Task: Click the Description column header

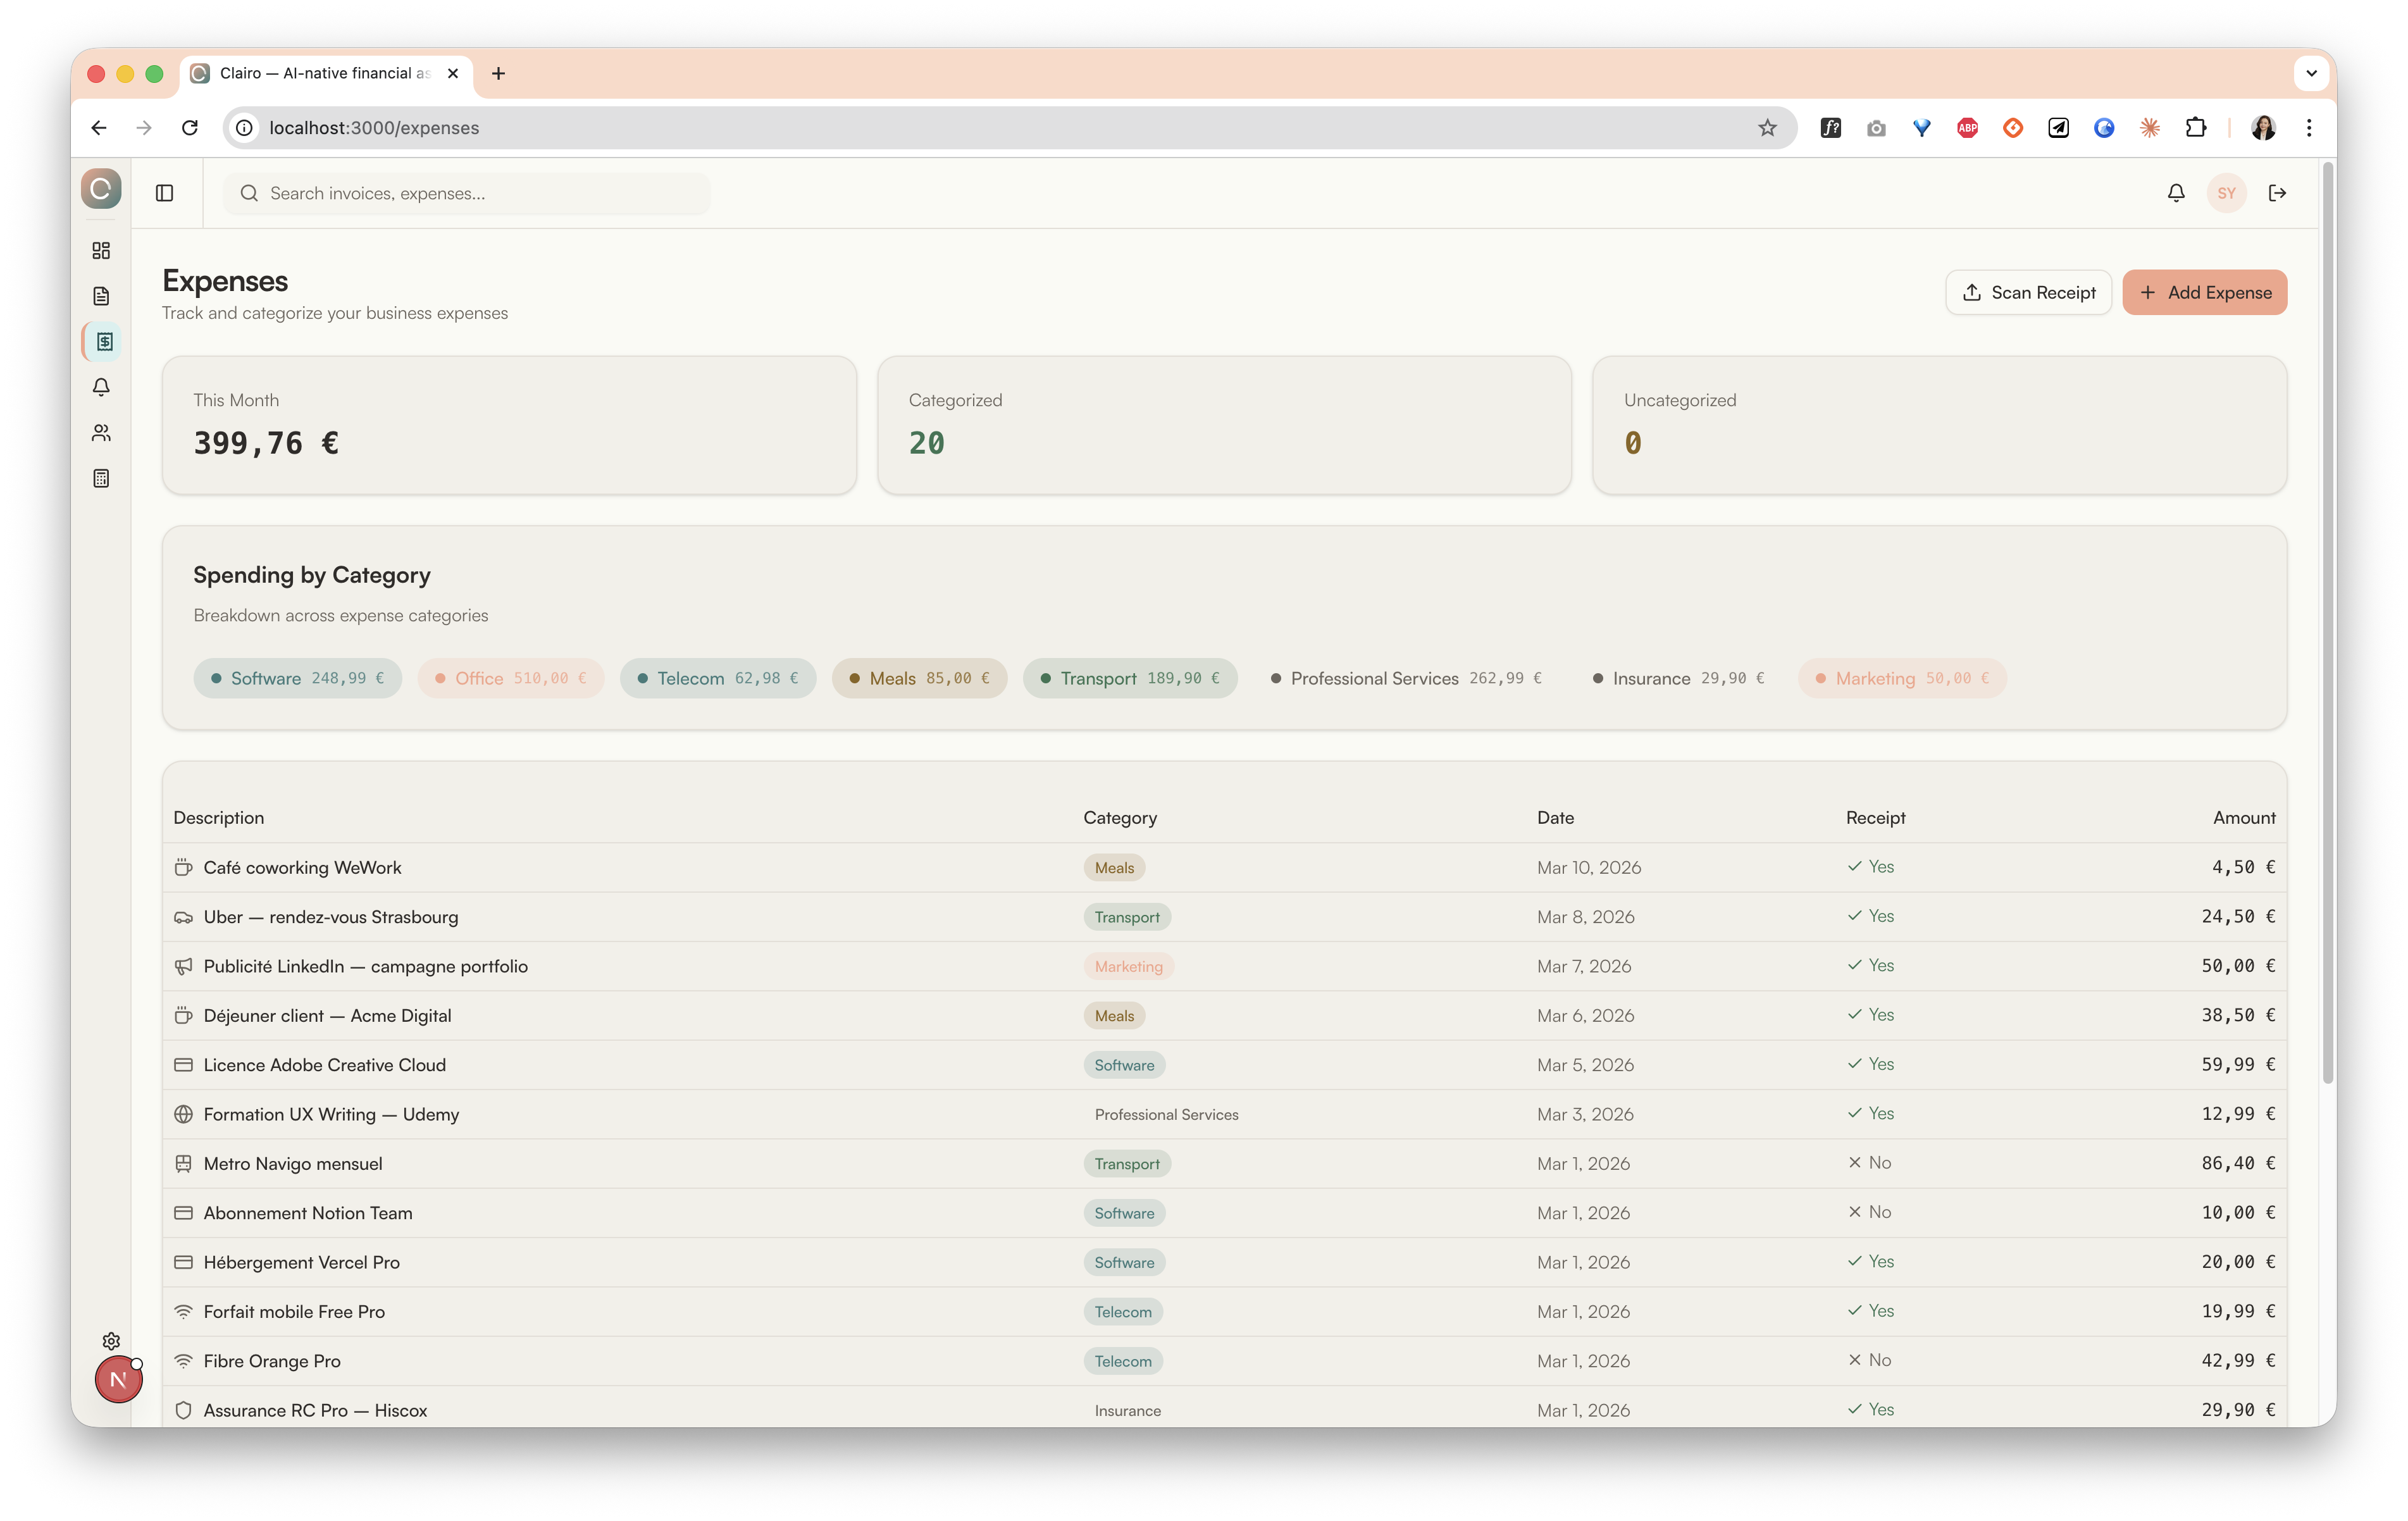Action: (219, 817)
